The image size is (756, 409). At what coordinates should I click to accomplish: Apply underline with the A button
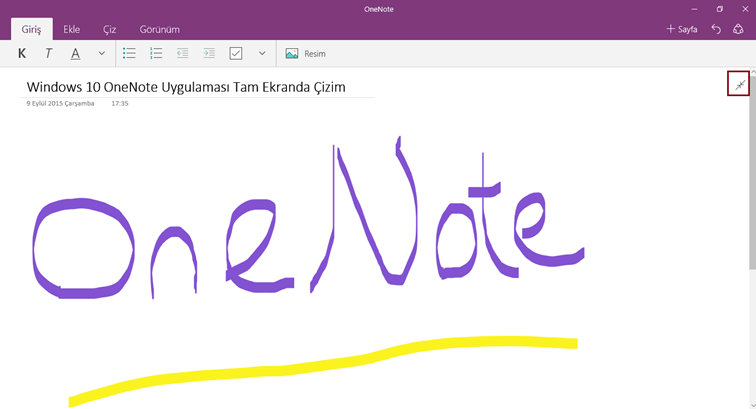(x=75, y=54)
